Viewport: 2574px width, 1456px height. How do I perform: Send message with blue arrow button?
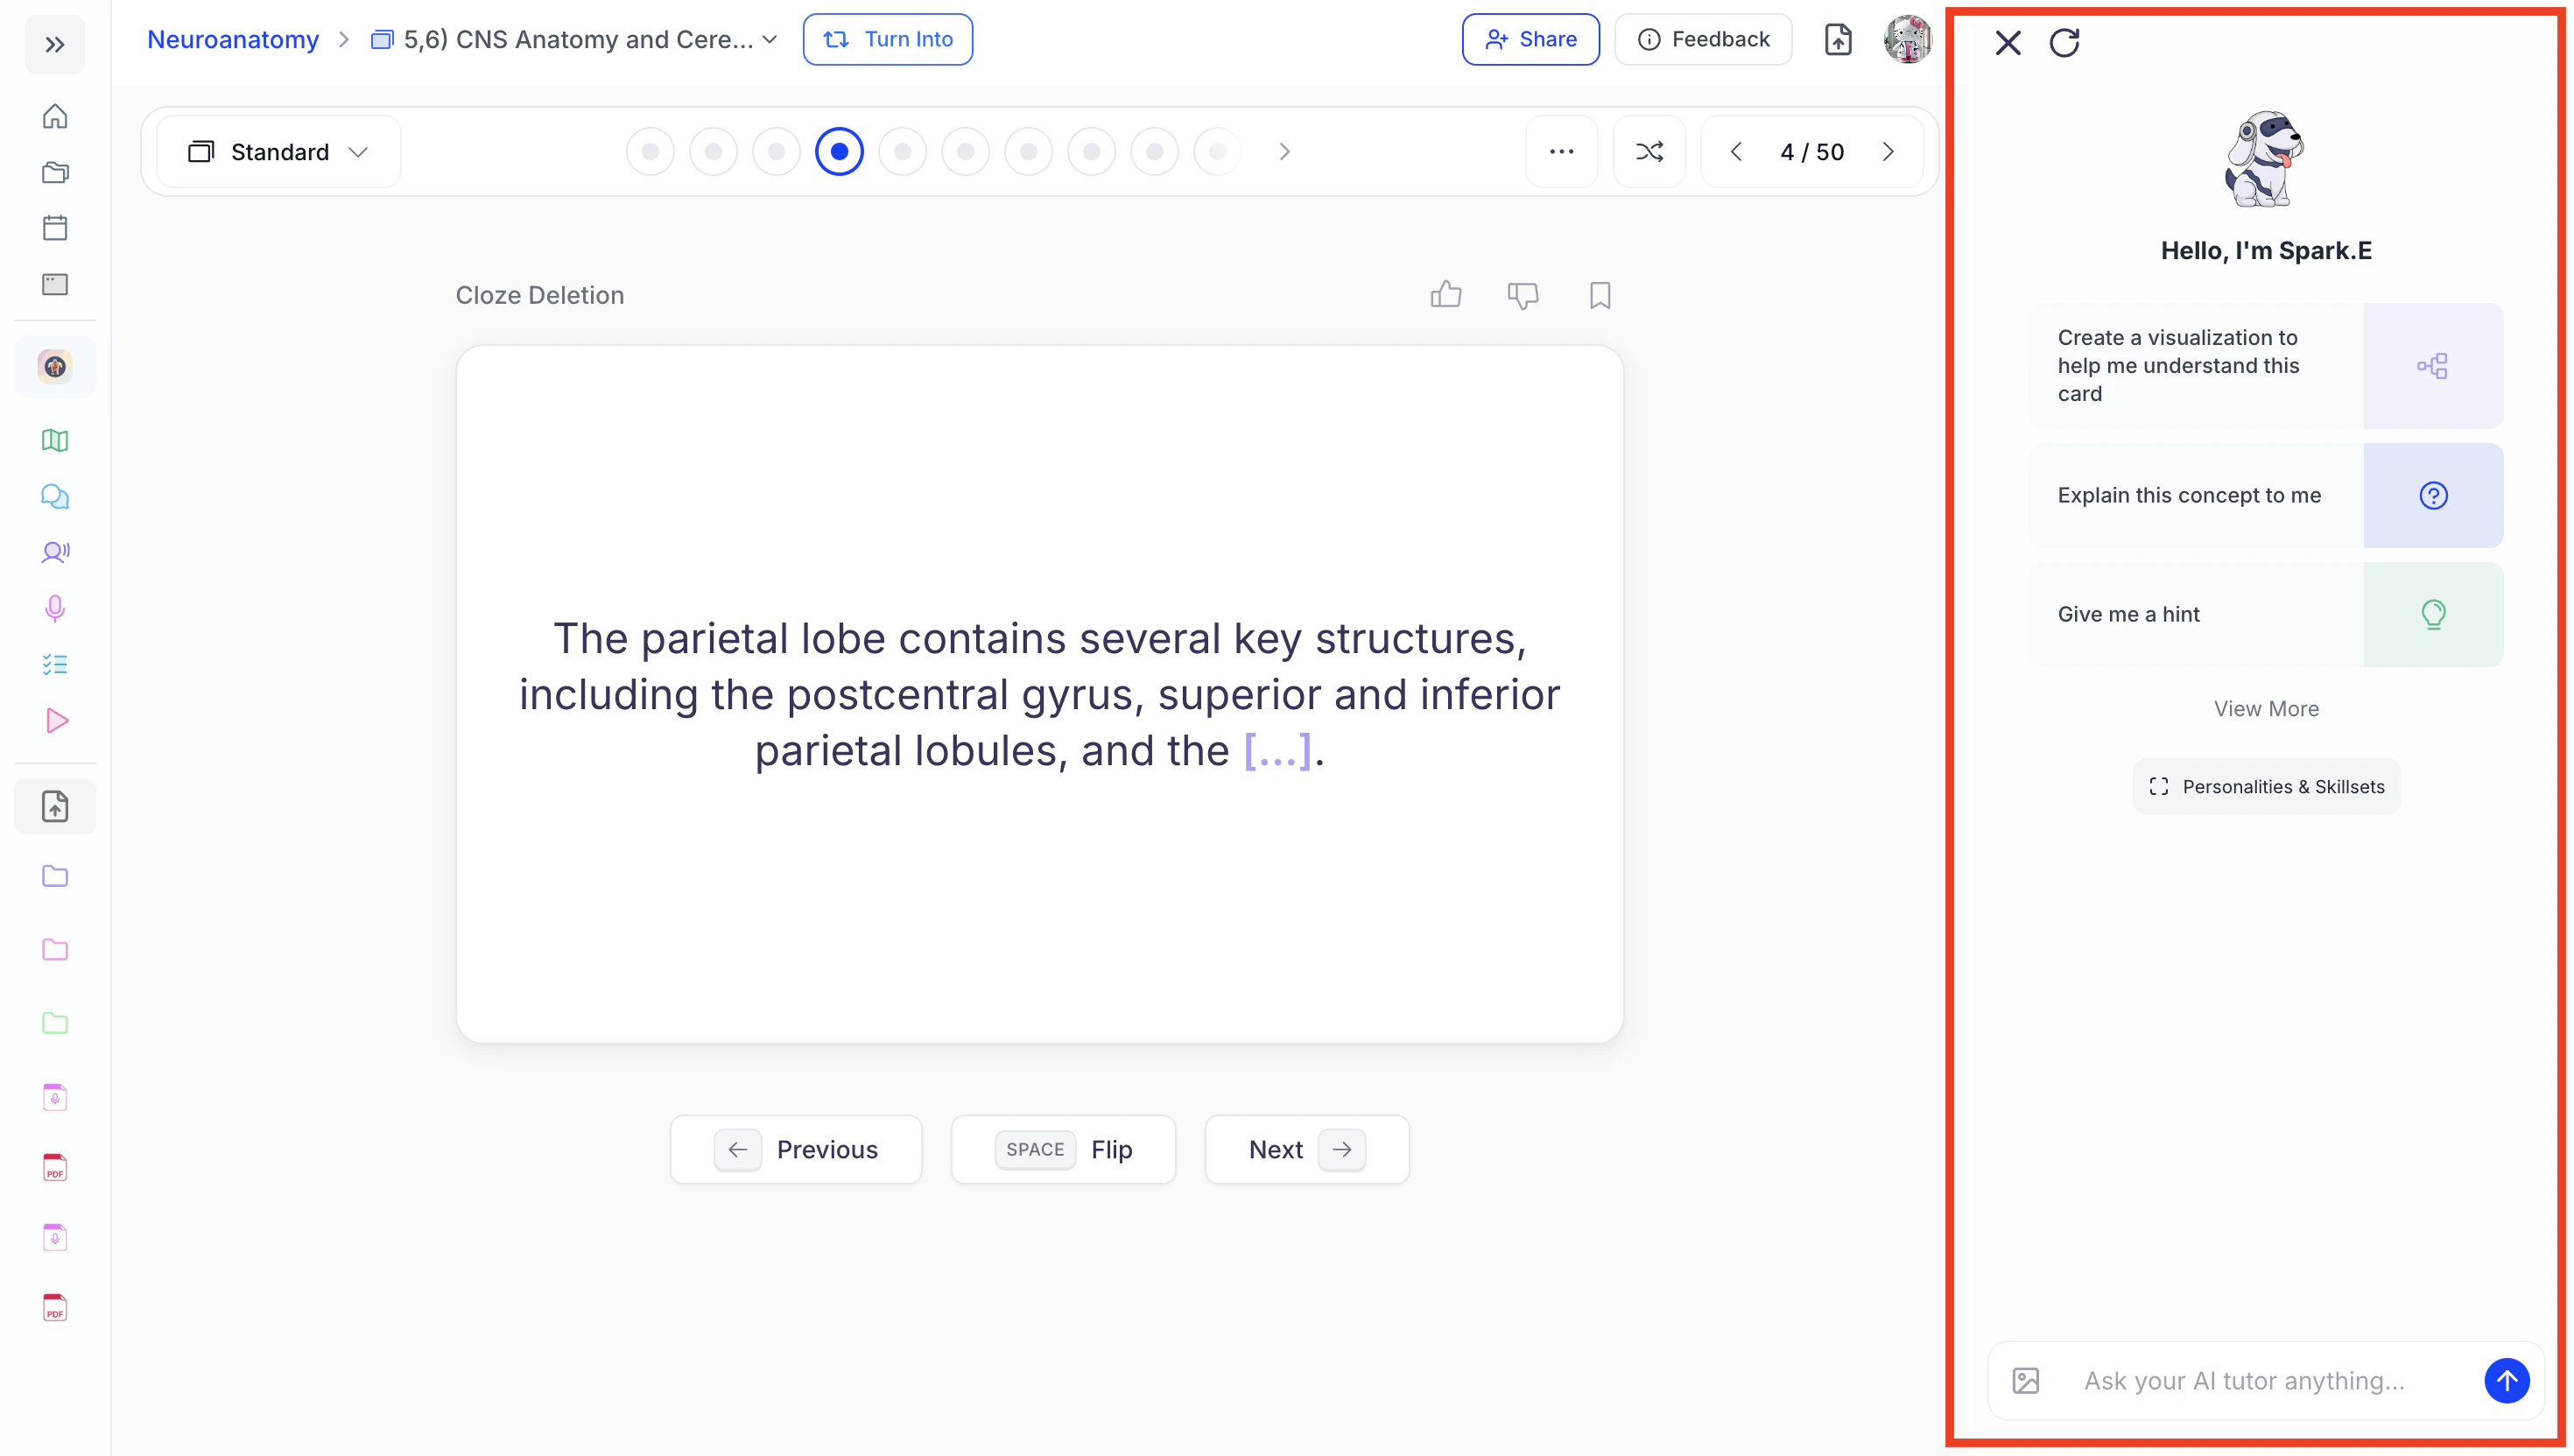point(2505,1381)
